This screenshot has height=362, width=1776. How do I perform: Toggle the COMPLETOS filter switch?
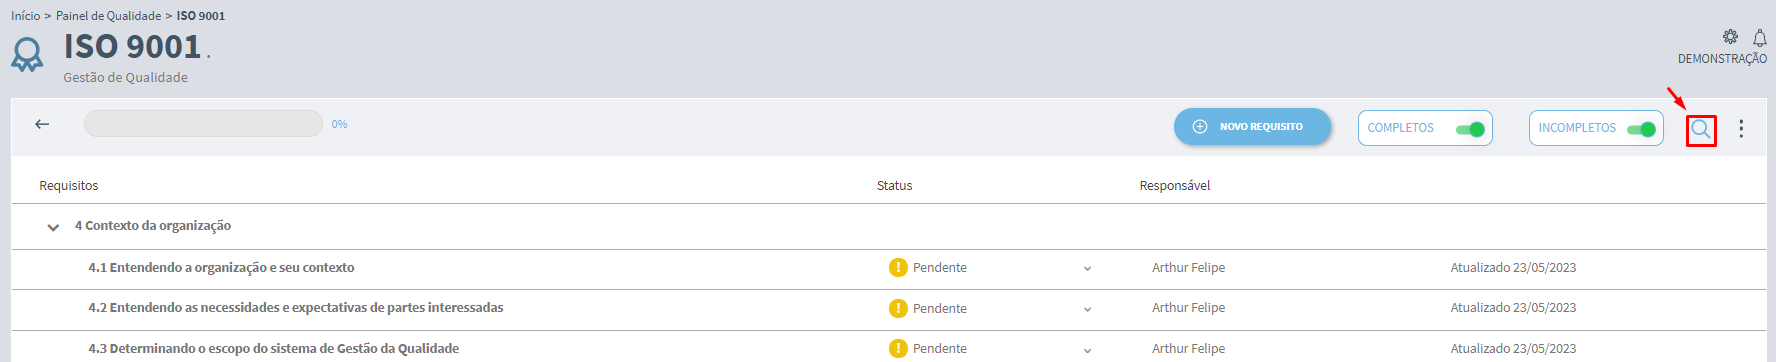(1470, 129)
